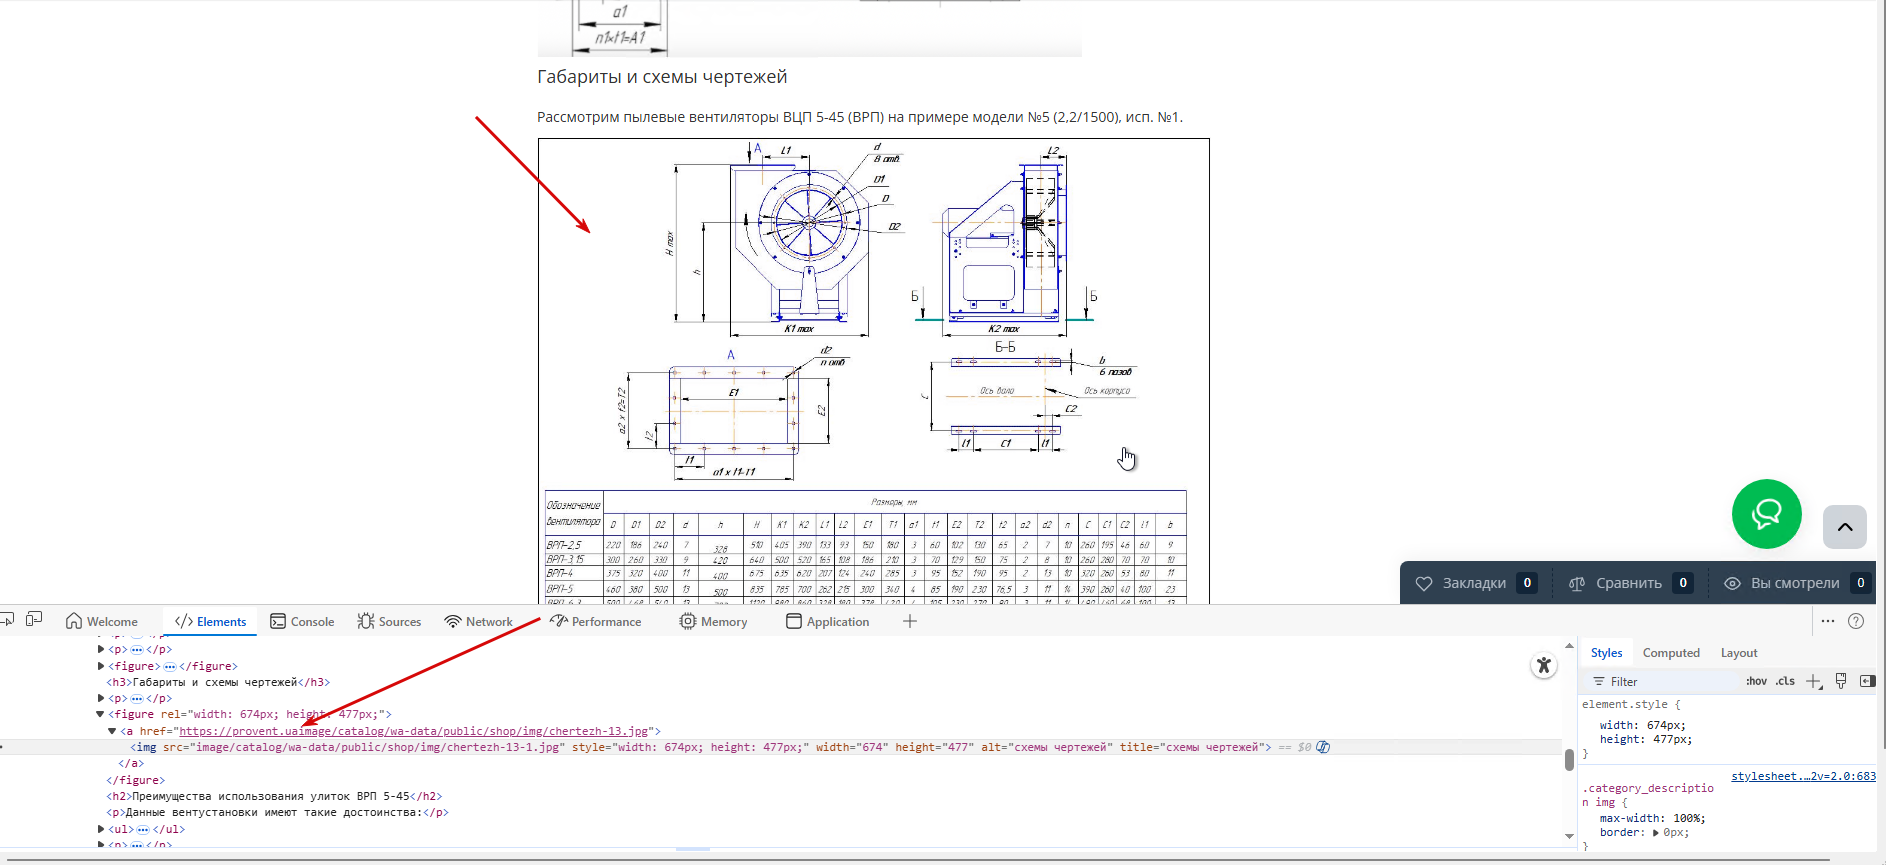1886x865 pixels.
Task: Click the scroll-to-top arrow button
Action: click(1845, 527)
